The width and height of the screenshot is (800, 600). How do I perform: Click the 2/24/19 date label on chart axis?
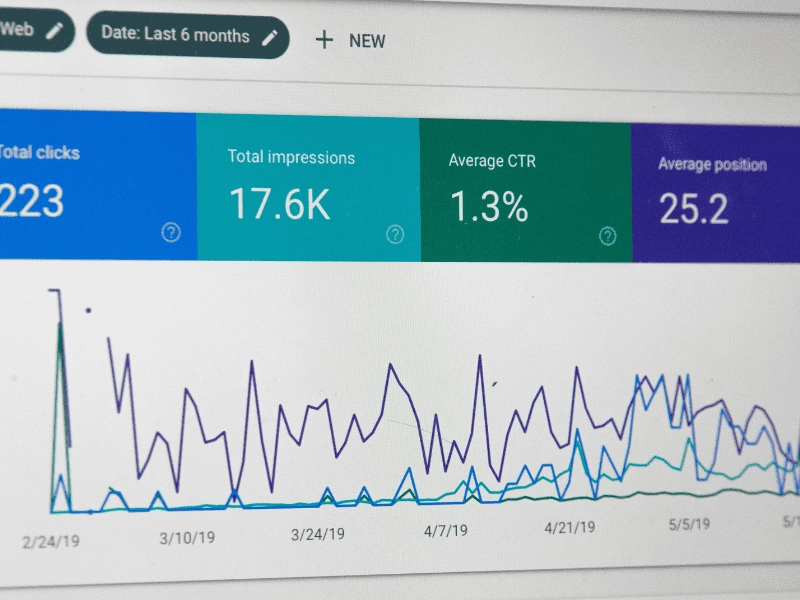(49, 541)
